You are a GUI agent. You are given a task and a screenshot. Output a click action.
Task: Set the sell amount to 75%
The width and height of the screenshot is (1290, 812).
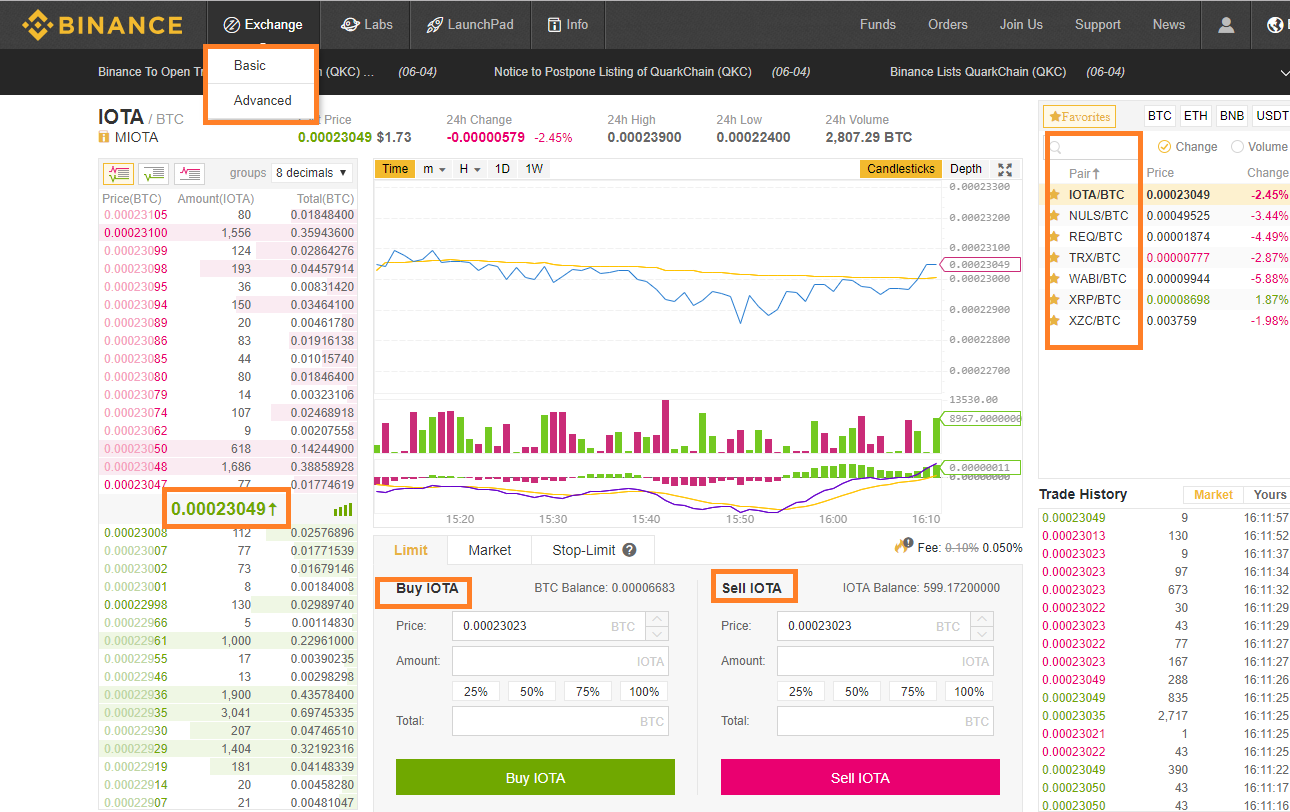(913, 691)
